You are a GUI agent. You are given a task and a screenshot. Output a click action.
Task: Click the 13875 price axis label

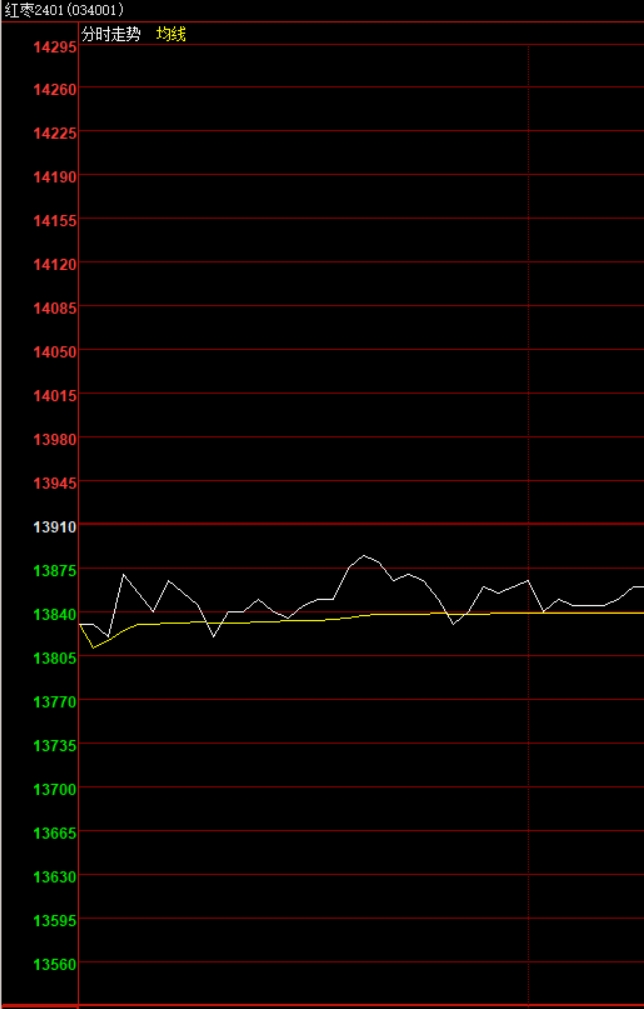coord(55,570)
